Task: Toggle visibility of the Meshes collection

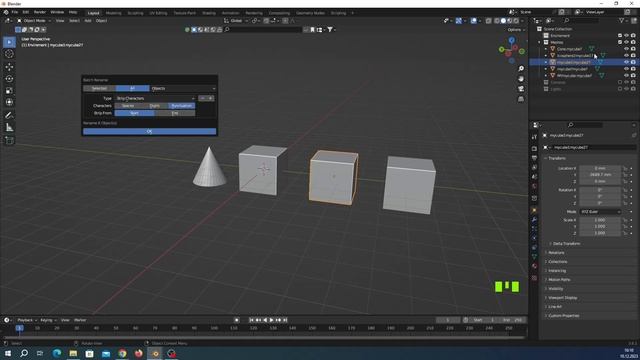Action: [626, 42]
